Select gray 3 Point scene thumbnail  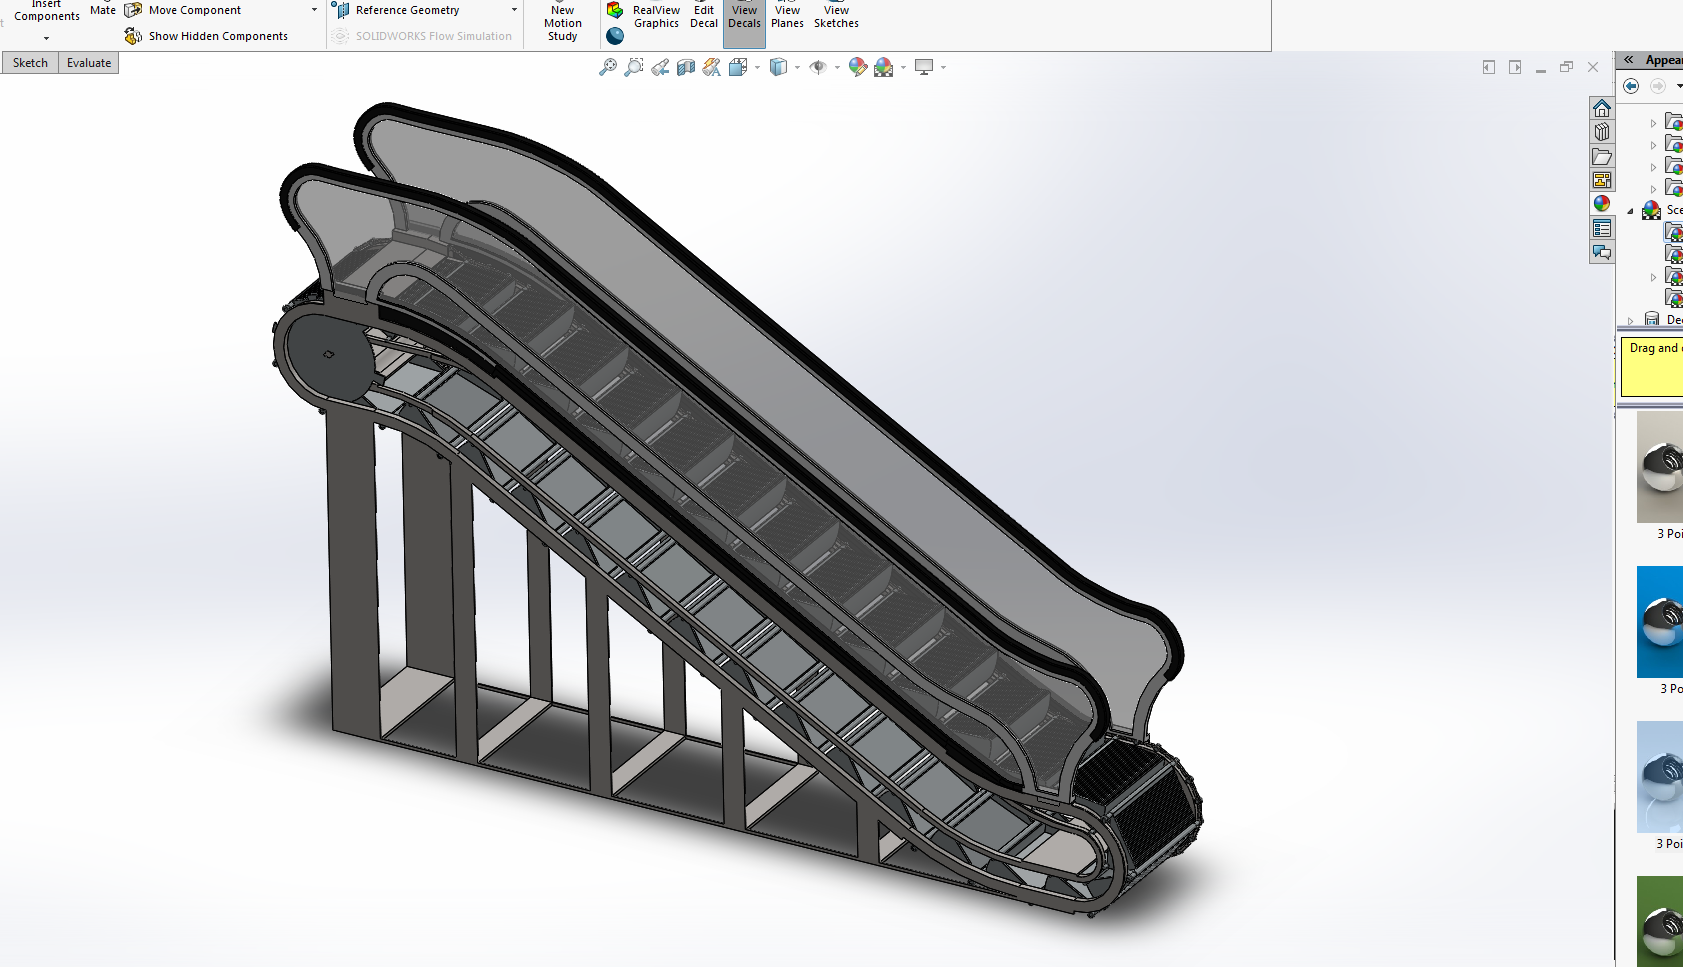coord(1660,467)
